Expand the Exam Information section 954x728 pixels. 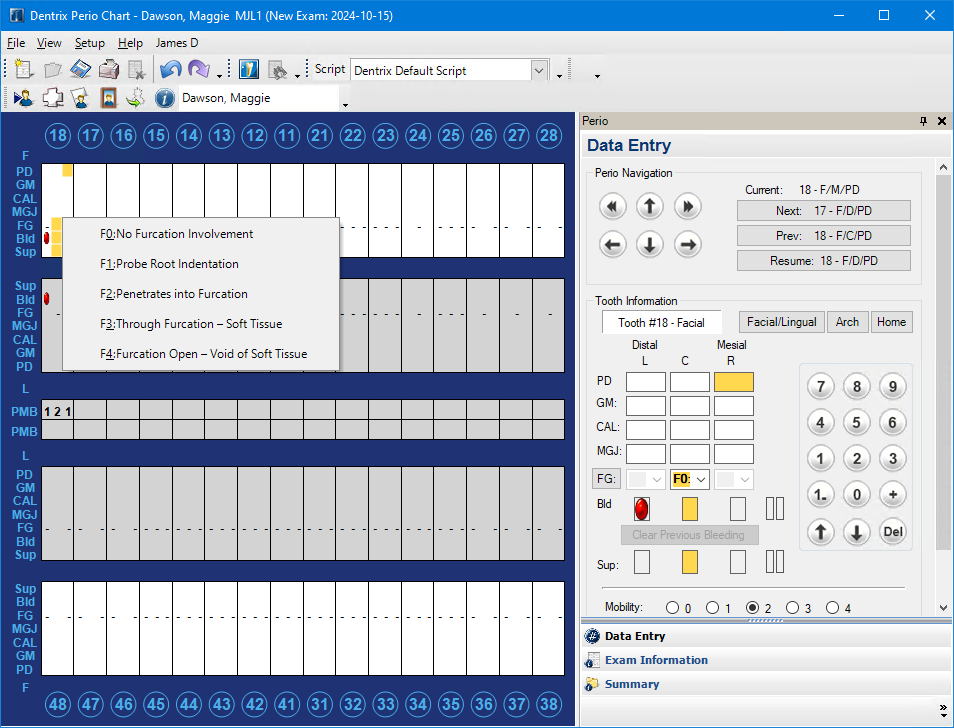(x=656, y=660)
